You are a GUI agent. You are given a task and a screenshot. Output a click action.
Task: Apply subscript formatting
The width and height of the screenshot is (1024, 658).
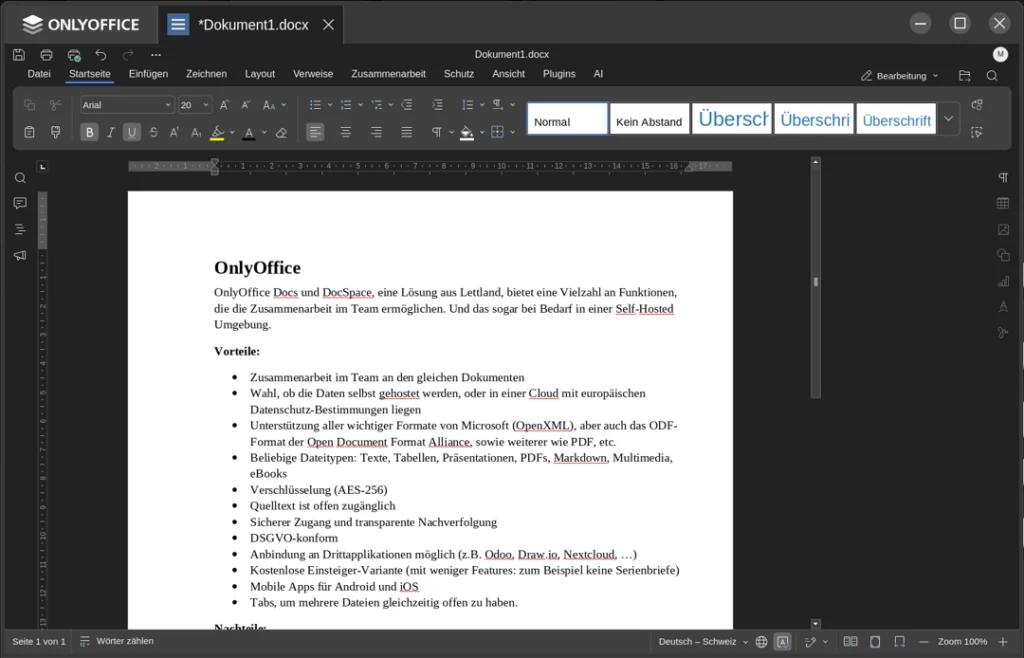click(196, 133)
